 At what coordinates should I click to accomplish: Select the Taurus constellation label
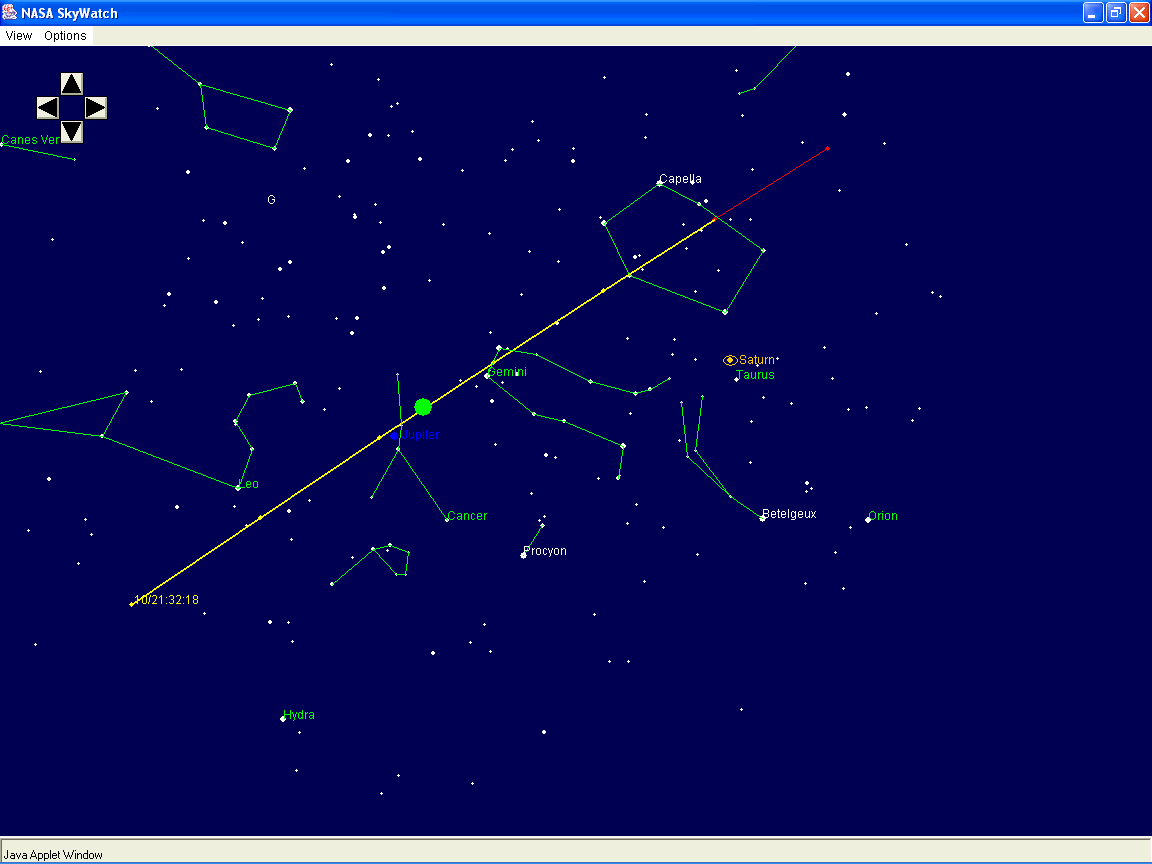click(755, 375)
